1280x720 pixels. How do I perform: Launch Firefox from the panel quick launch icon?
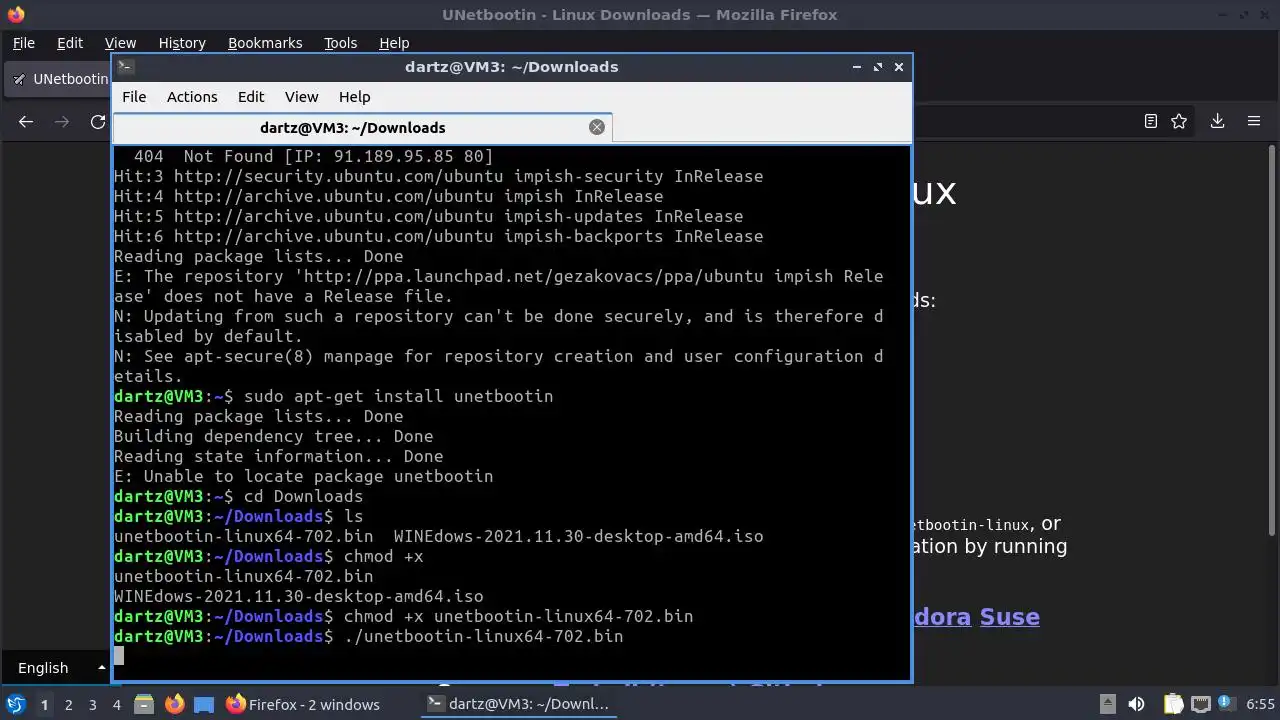point(174,704)
